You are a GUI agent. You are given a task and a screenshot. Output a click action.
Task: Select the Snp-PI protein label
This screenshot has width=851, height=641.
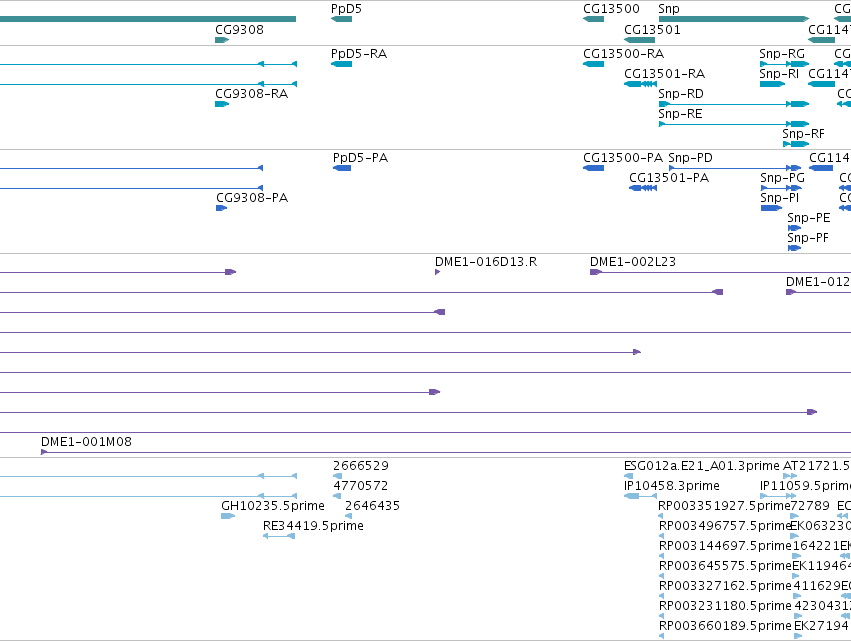coord(779,198)
